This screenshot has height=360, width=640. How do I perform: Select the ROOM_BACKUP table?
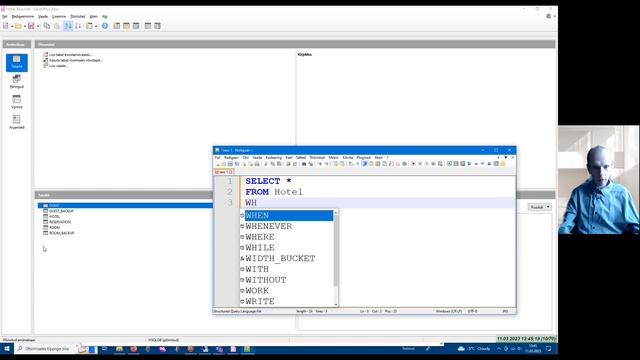[58, 233]
